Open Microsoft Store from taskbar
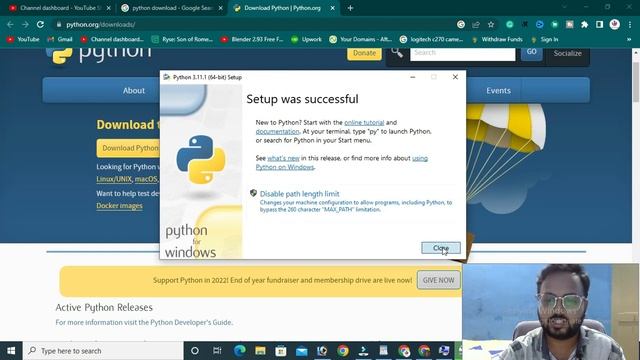 coord(281,351)
